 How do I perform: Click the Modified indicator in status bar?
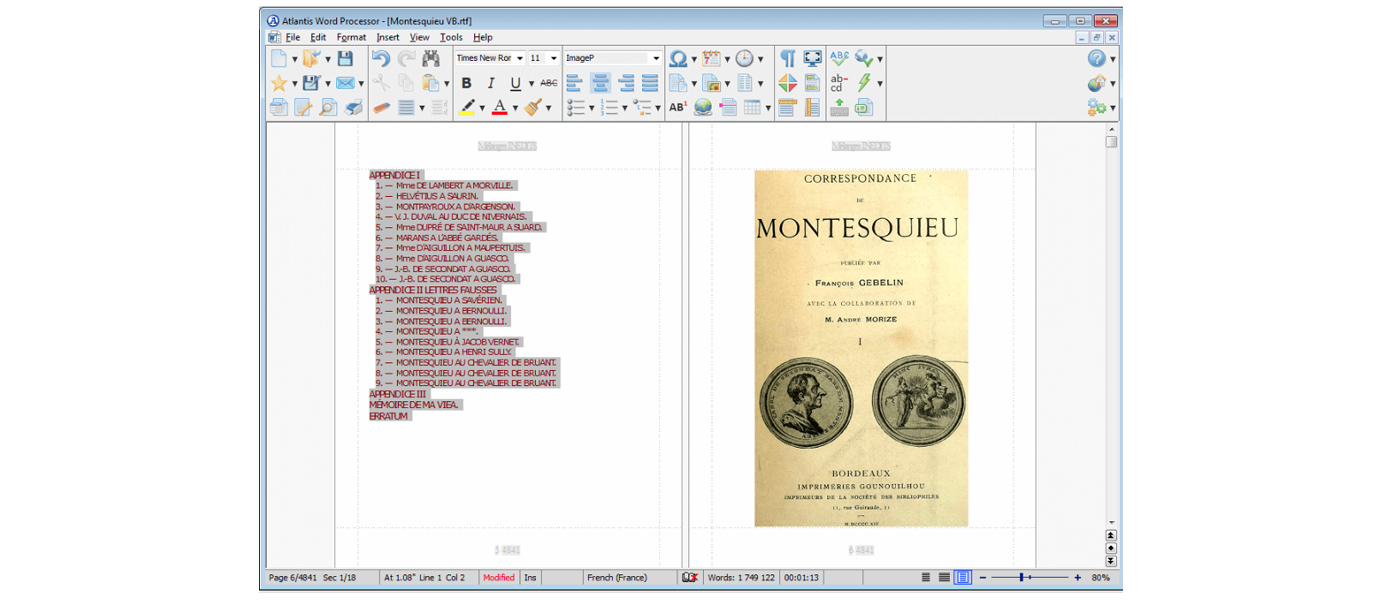(498, 578)
